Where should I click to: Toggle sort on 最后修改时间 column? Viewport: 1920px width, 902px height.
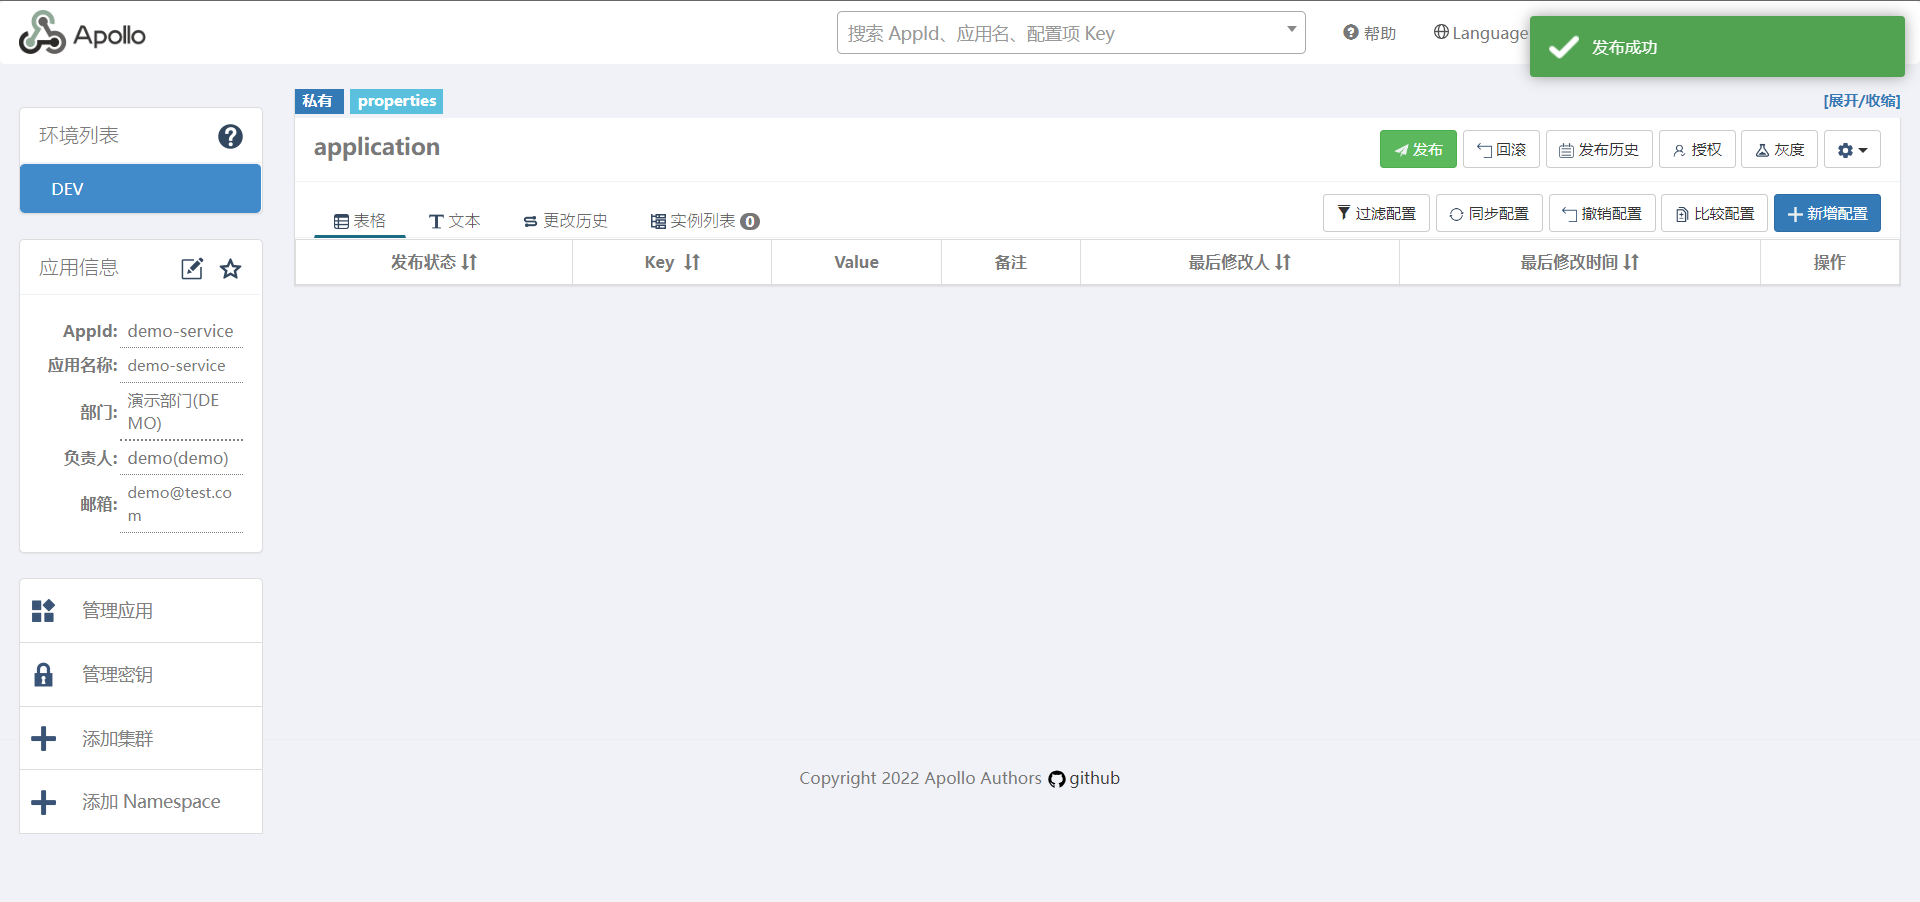[1631, 262]
